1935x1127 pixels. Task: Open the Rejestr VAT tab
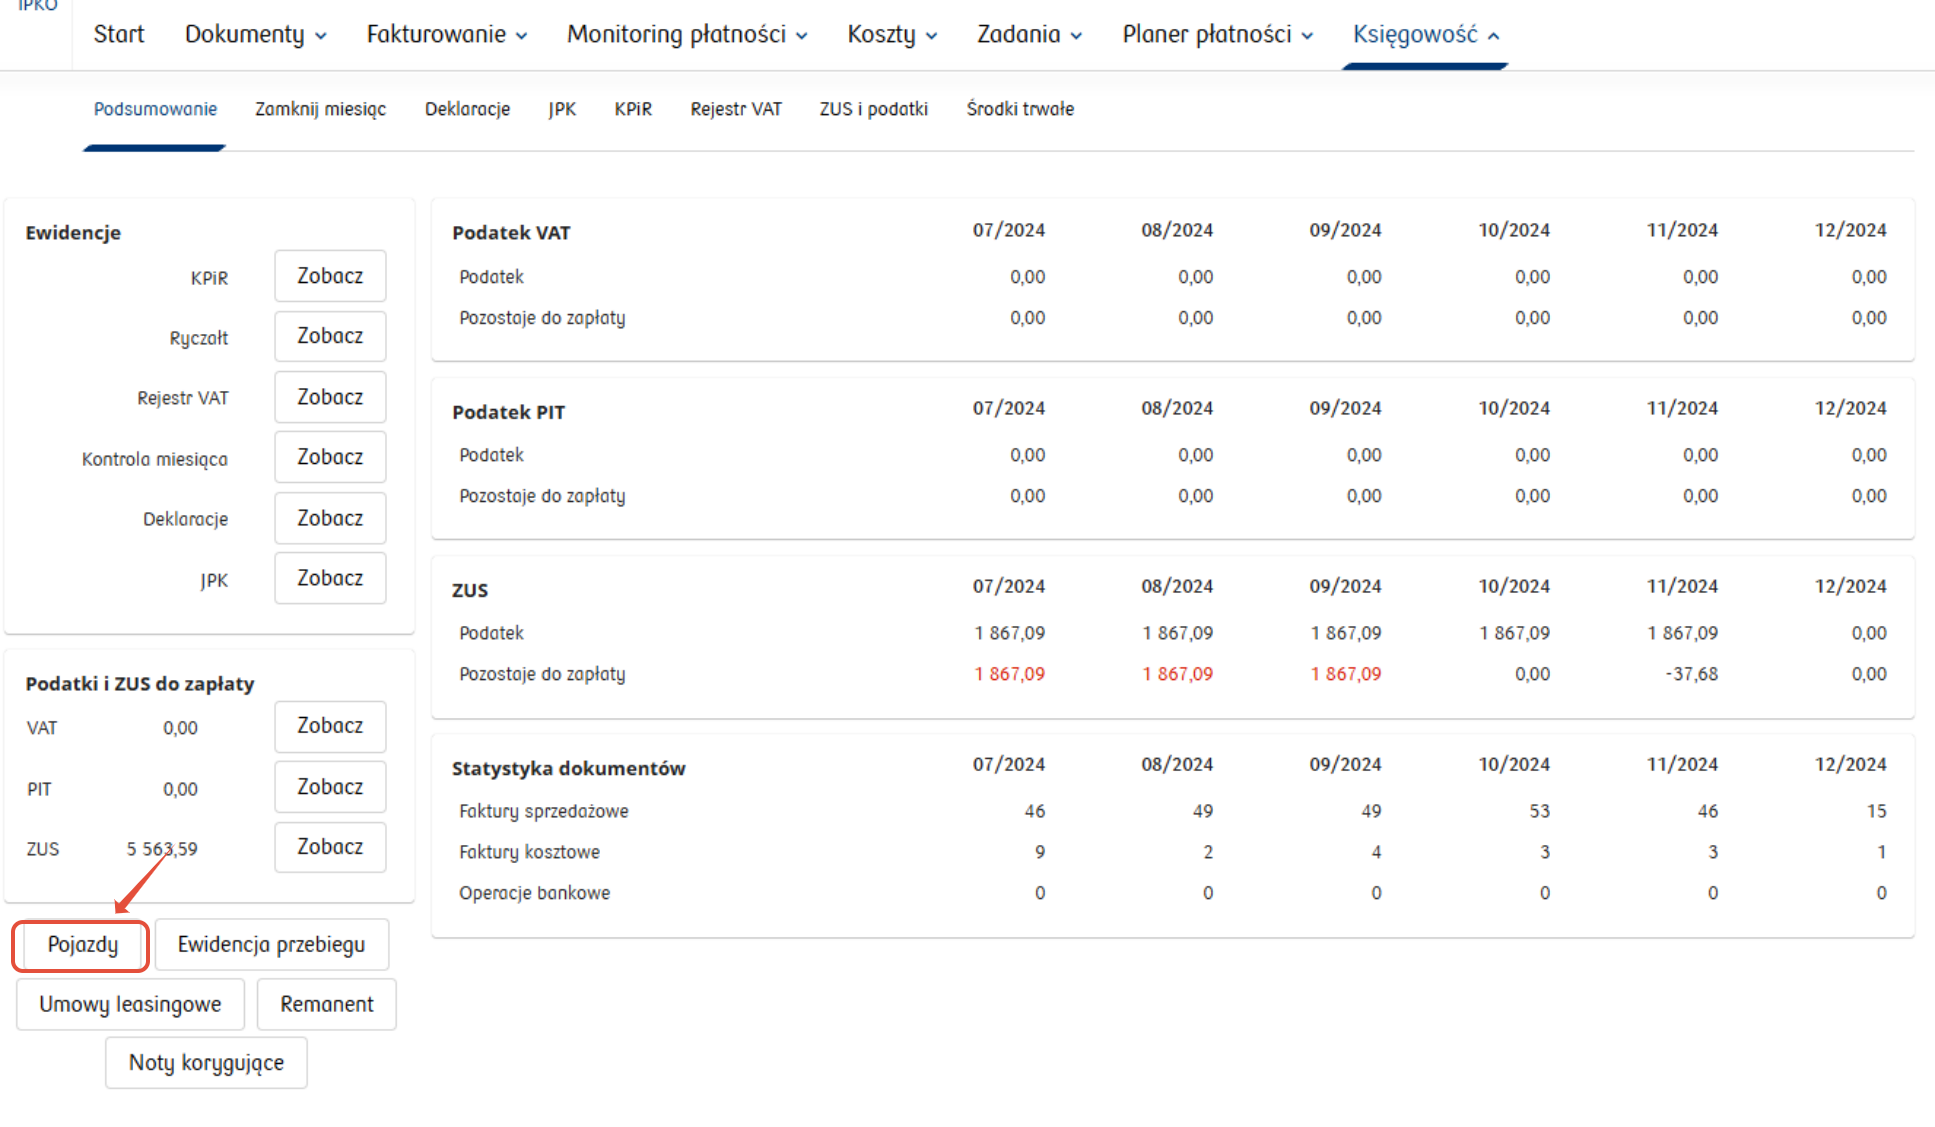pyautogui.click(x=736, y=109)
